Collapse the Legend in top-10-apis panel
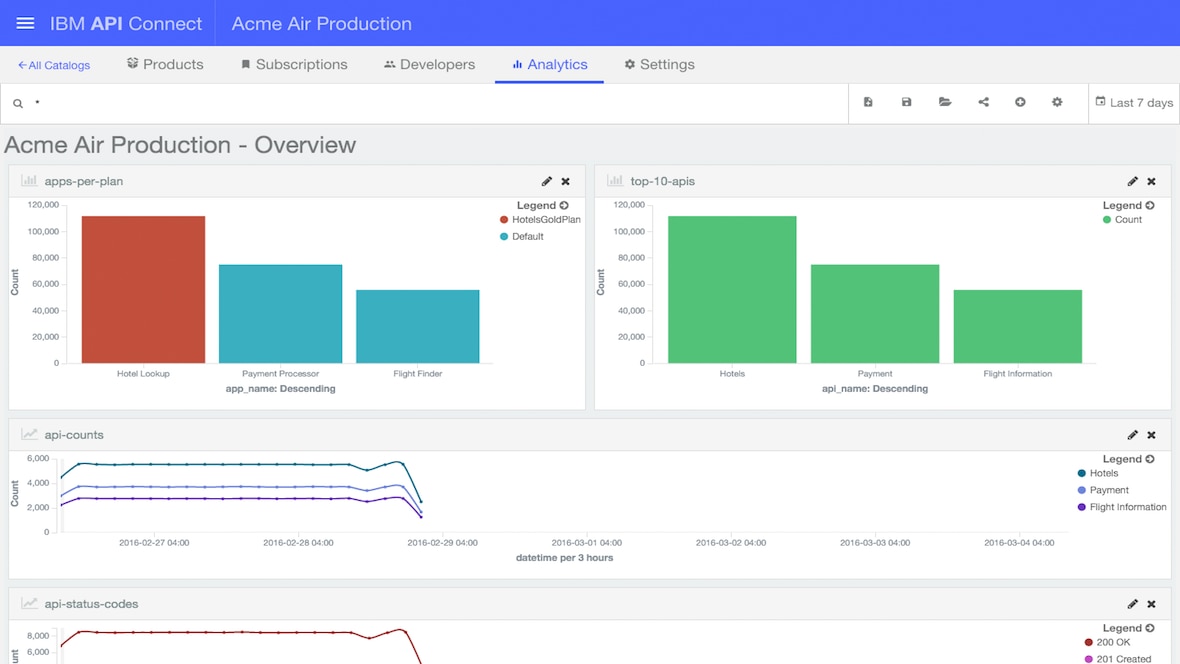The width and height of the screenshot is (1180, 664). [1150, 206]
